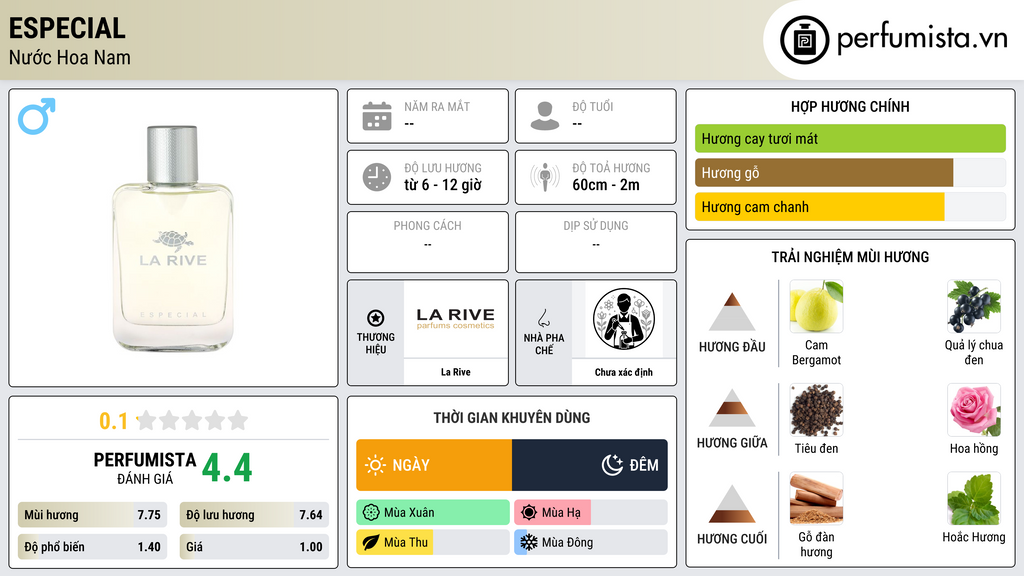1024x576 pixels.
Task: Click the sun icon in the Ngày block
Action: [376, 465]
